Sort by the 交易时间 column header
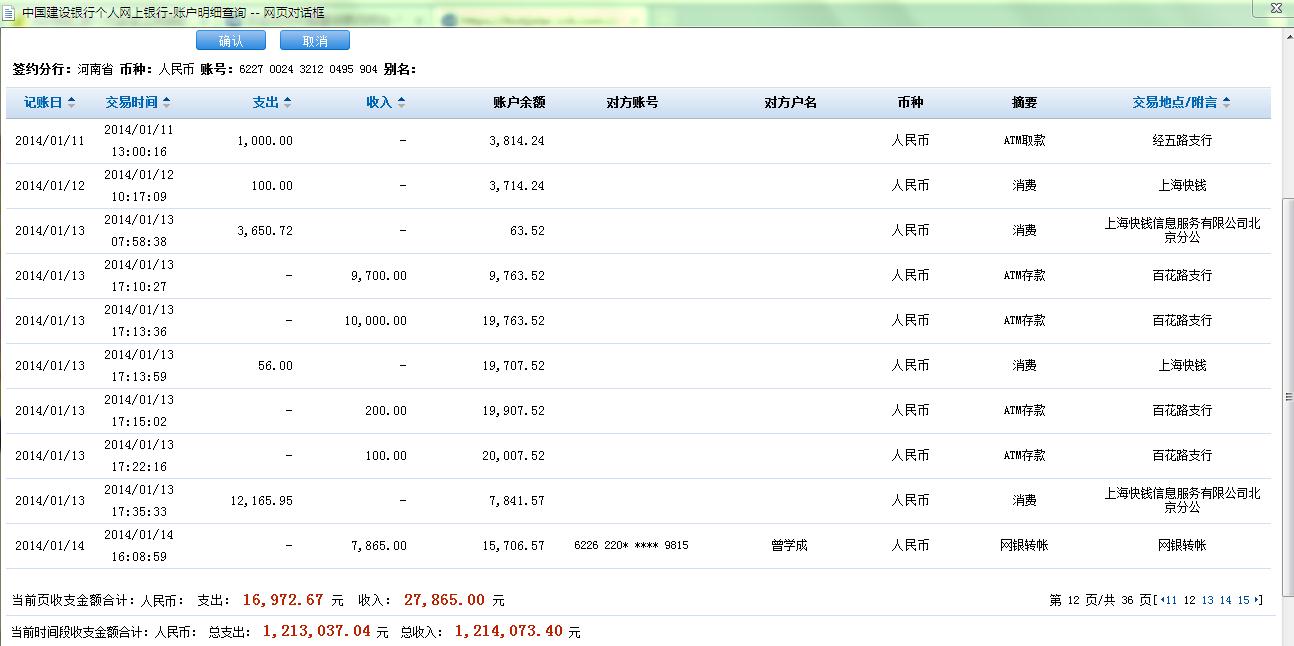1294x646 pixels. click(x=131, y=102)
